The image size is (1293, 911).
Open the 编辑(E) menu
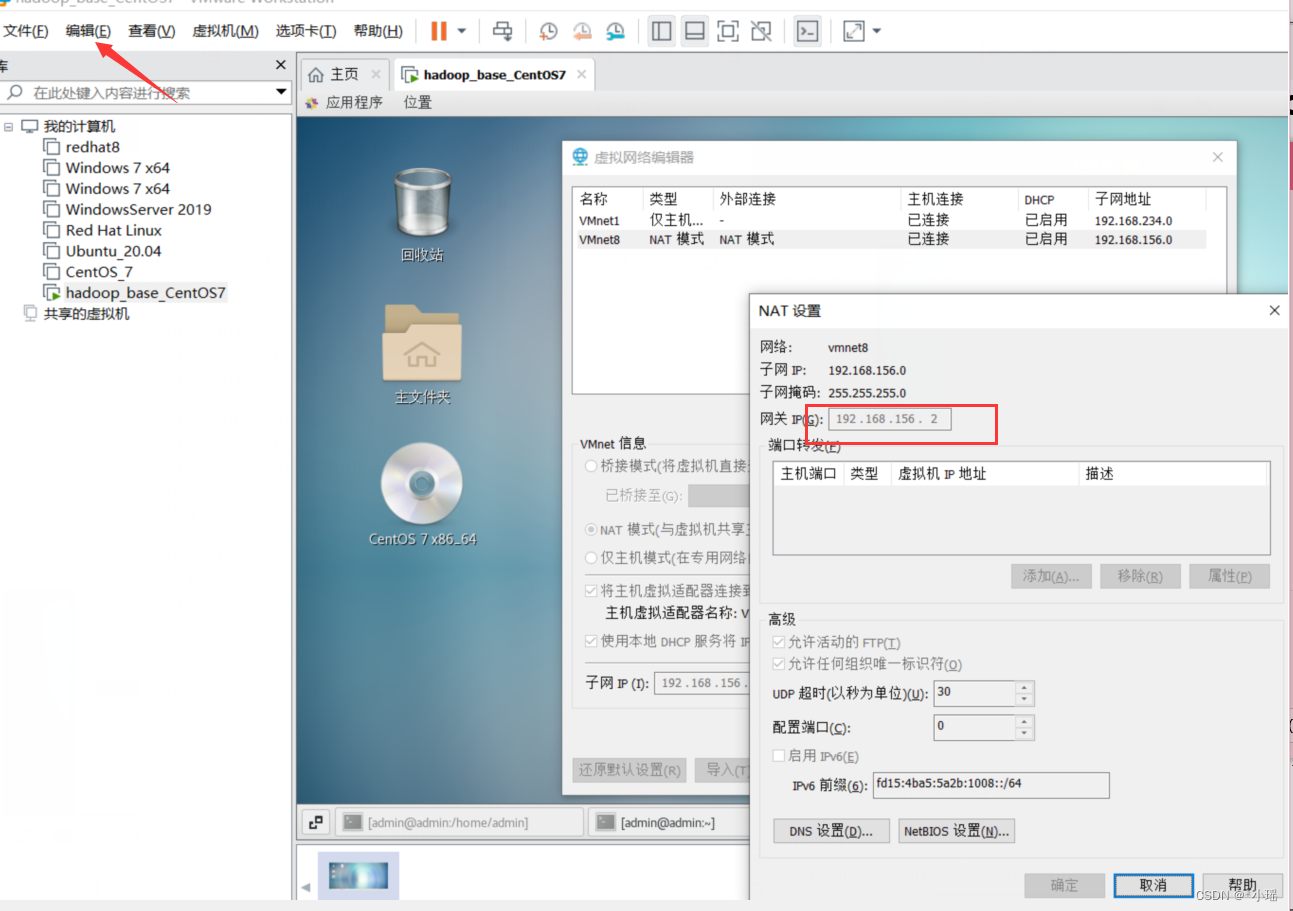coord(88,31)
